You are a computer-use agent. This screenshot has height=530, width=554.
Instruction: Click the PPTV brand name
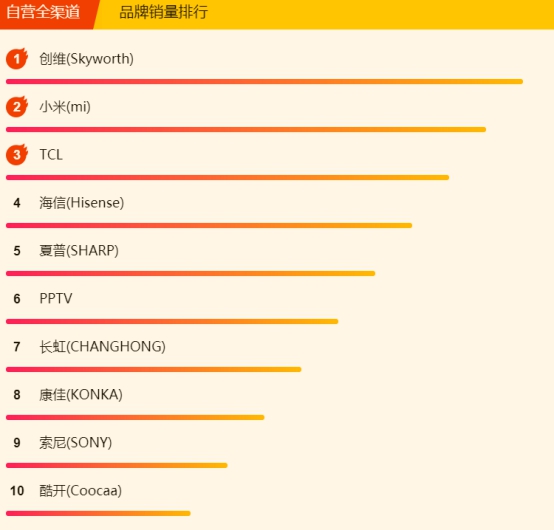click(x=55, y=299)
